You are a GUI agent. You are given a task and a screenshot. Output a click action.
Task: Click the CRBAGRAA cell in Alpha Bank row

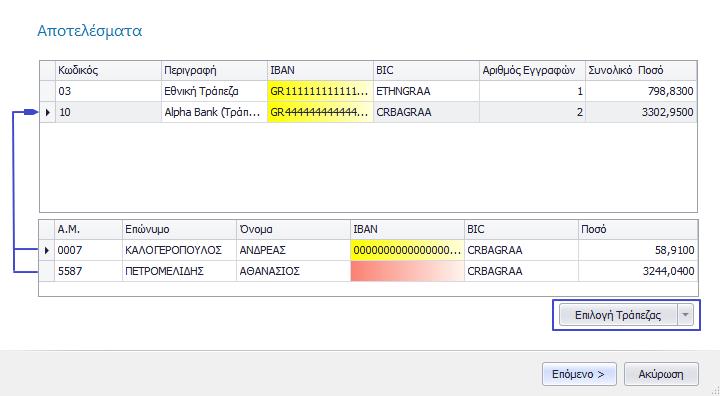(x=426, y=112)
